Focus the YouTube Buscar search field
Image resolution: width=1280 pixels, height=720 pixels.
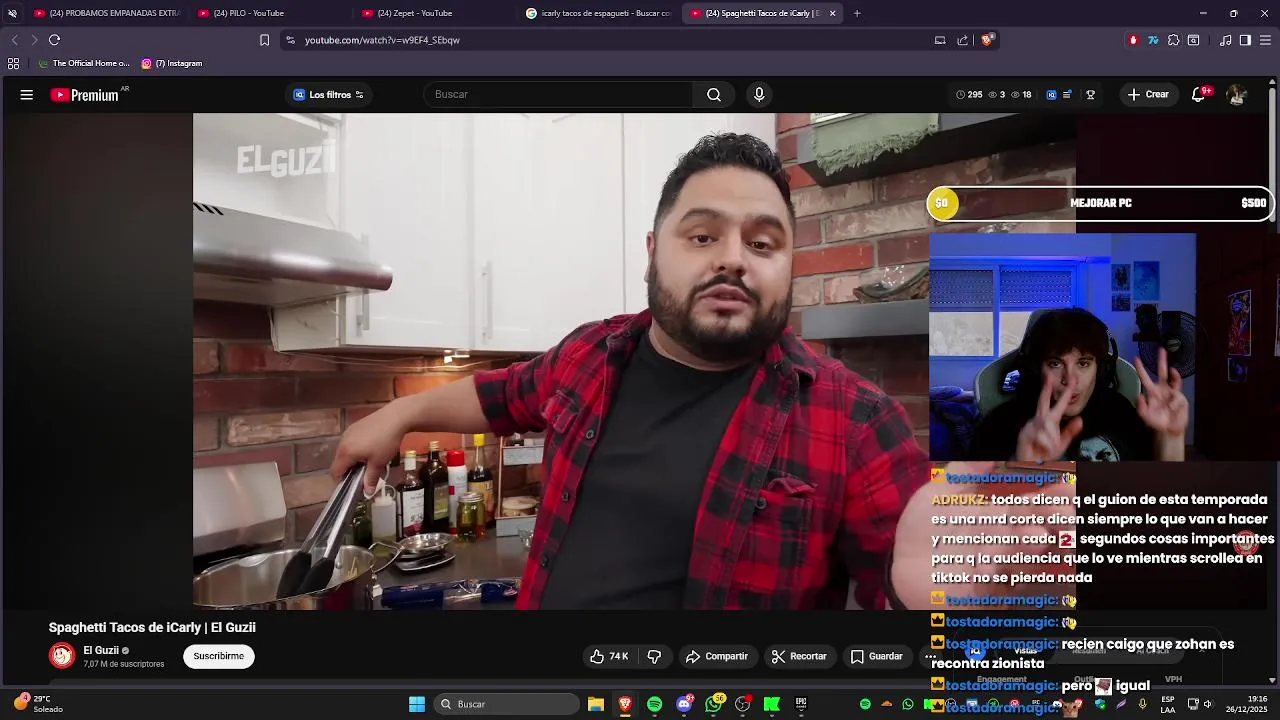point(560,94)
